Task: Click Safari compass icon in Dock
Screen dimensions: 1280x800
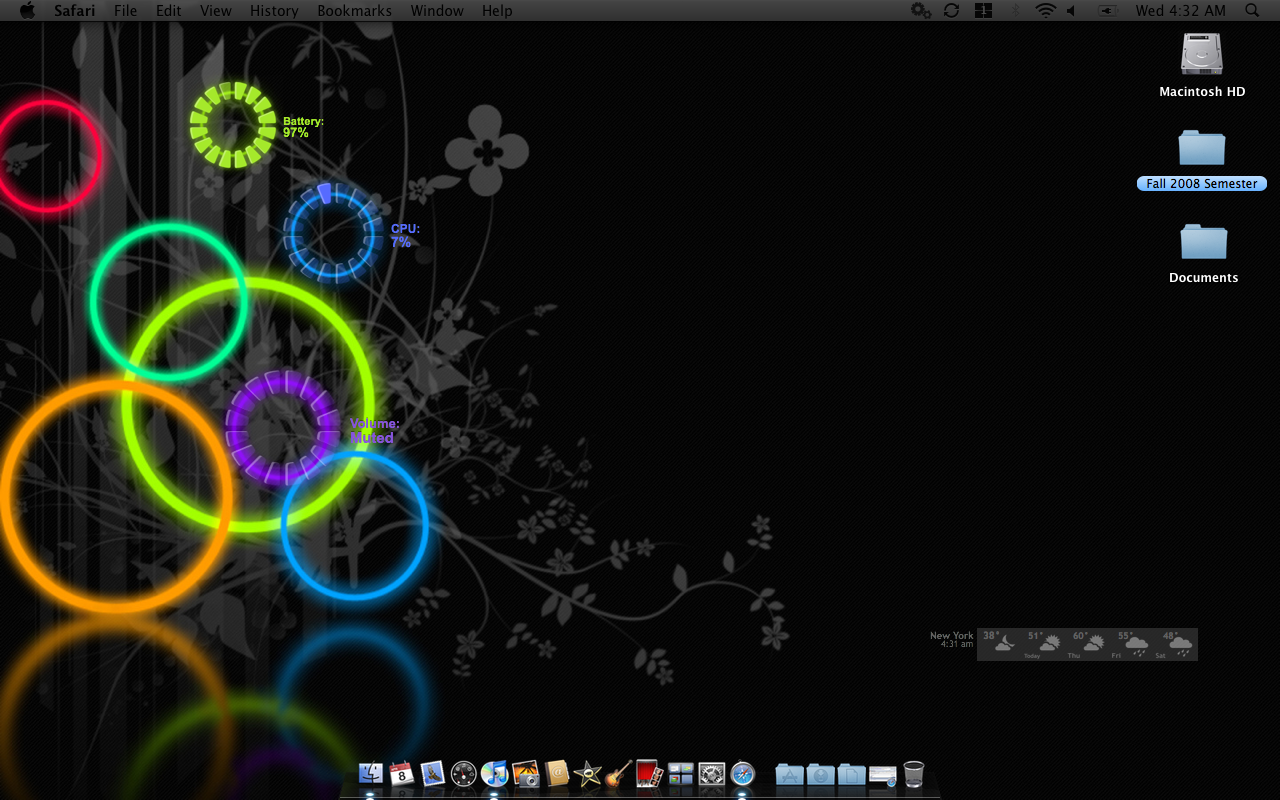Action: click(x=742, y=773)
